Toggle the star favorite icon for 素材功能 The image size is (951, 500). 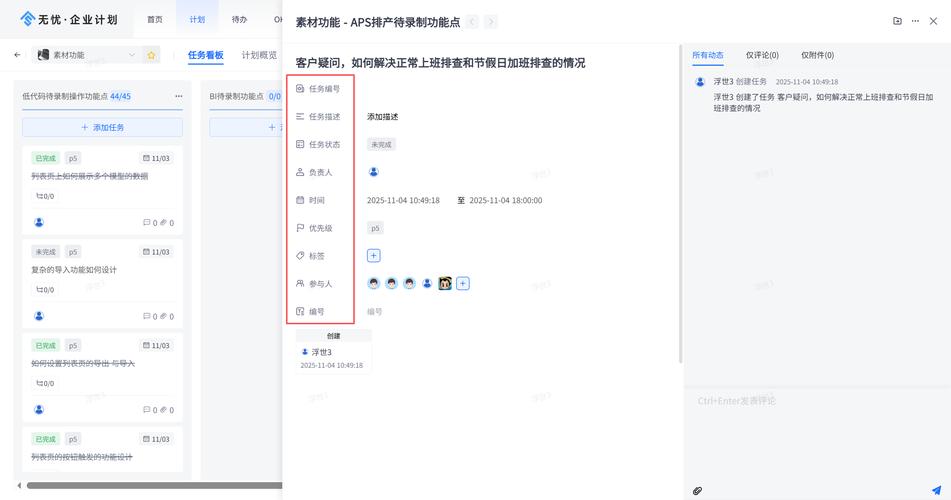[x=151, y=55]
